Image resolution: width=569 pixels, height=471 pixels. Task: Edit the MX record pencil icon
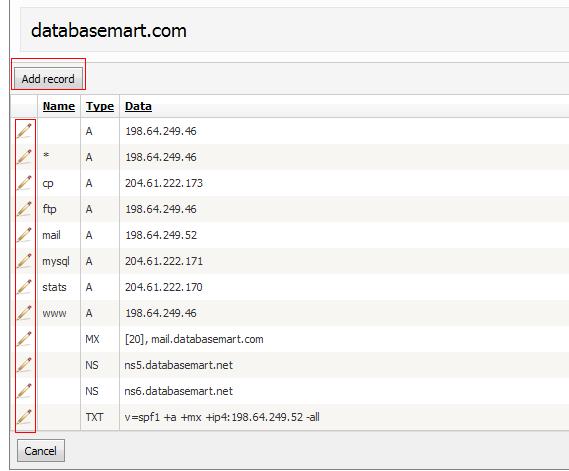click(x=24, y=339)
